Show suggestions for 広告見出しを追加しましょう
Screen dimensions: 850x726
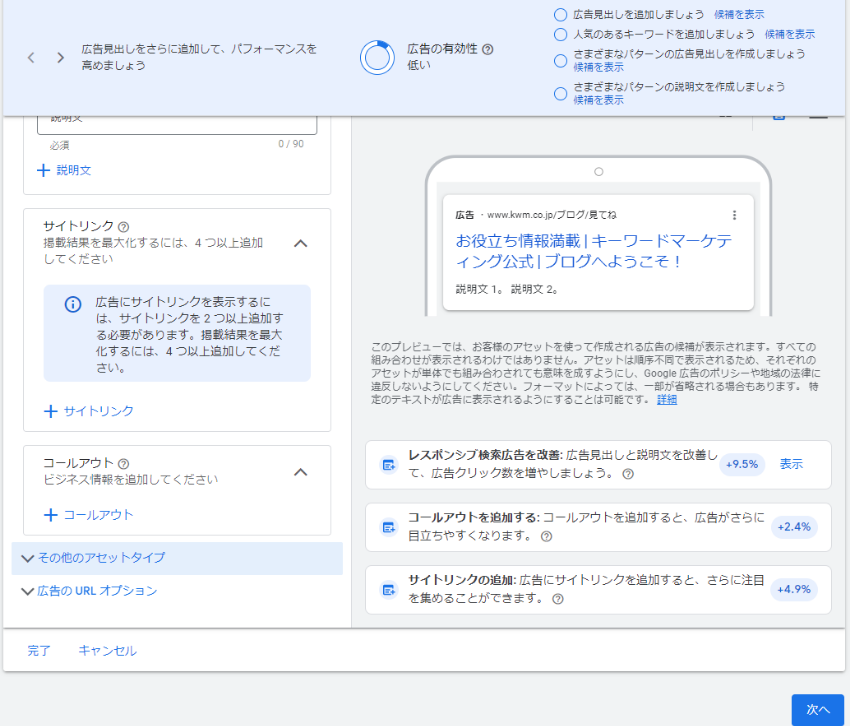coord(739,15)
